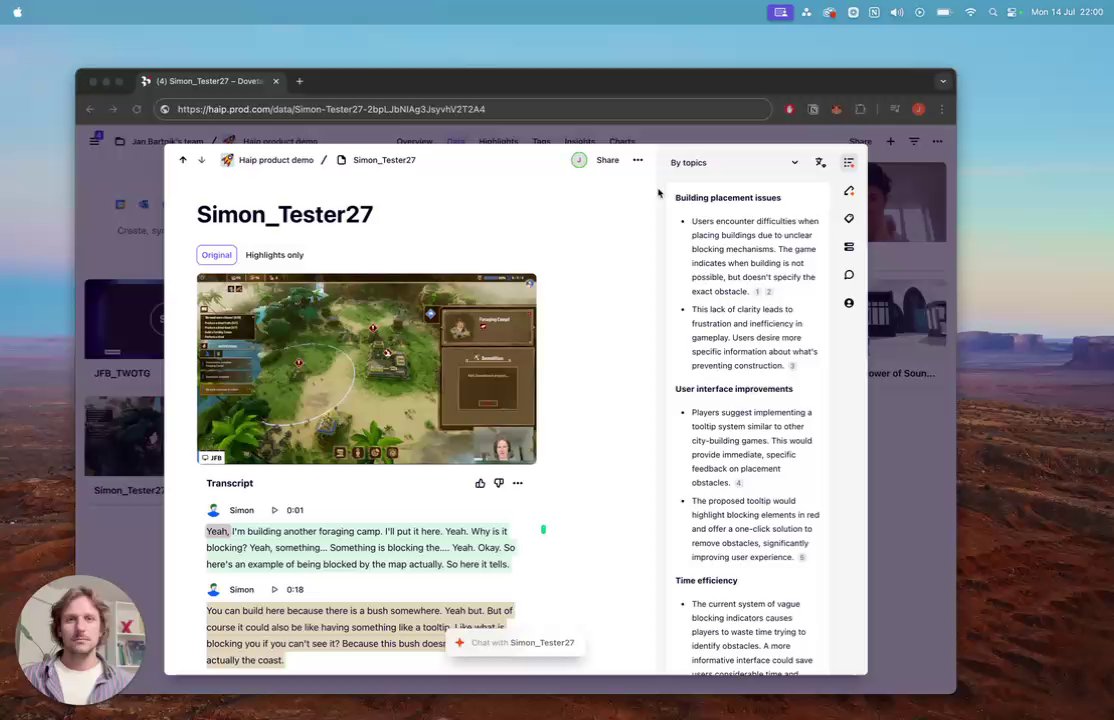The image size is (1114, 720).
Task: Click thumbs down on the transcript
Action: tap(499, 483)
